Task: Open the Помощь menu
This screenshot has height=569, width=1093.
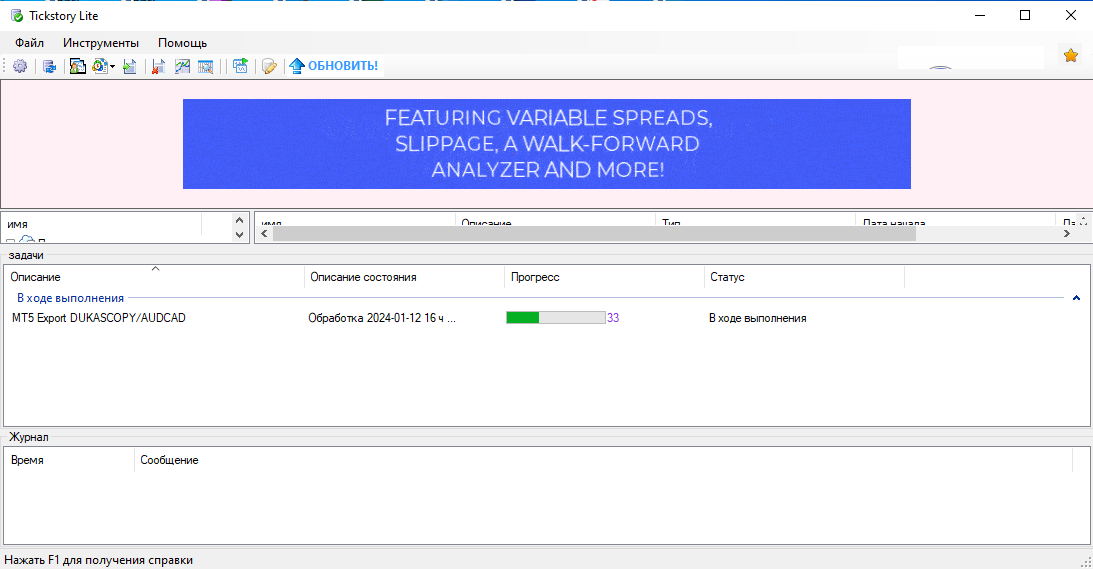Action: (x=183, y=43)
